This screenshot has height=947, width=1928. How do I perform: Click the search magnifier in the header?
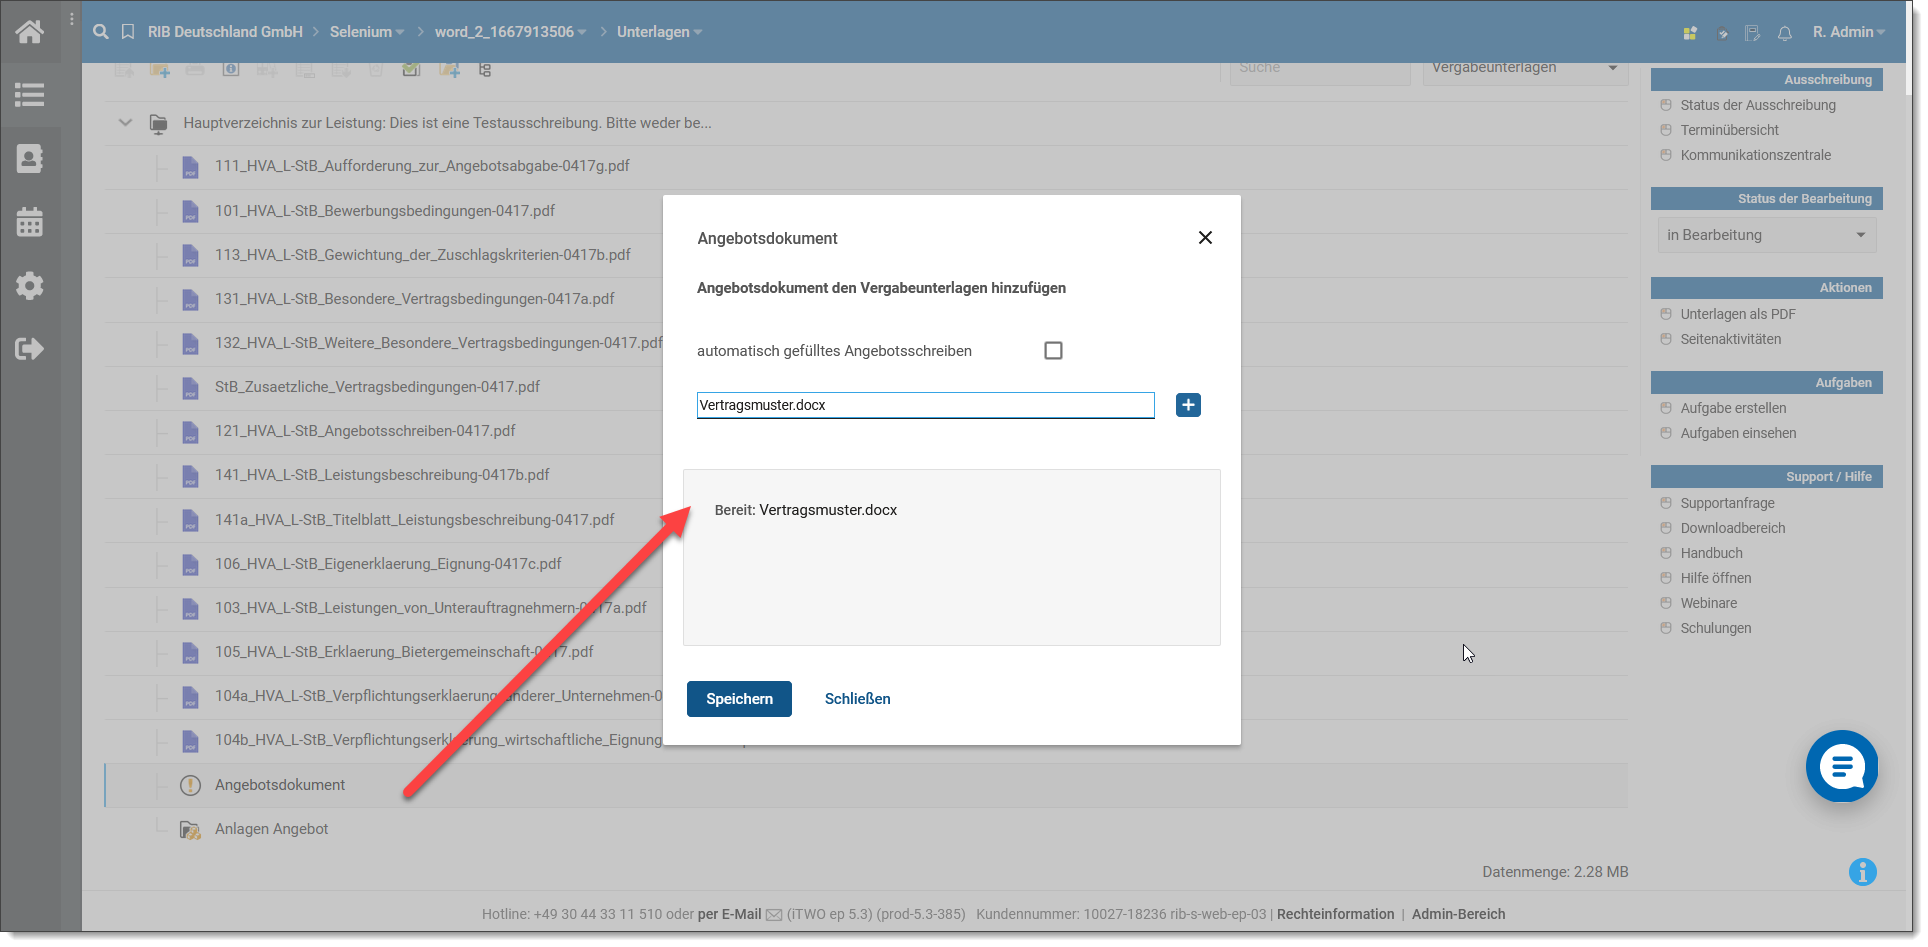(x=100, y=32)
